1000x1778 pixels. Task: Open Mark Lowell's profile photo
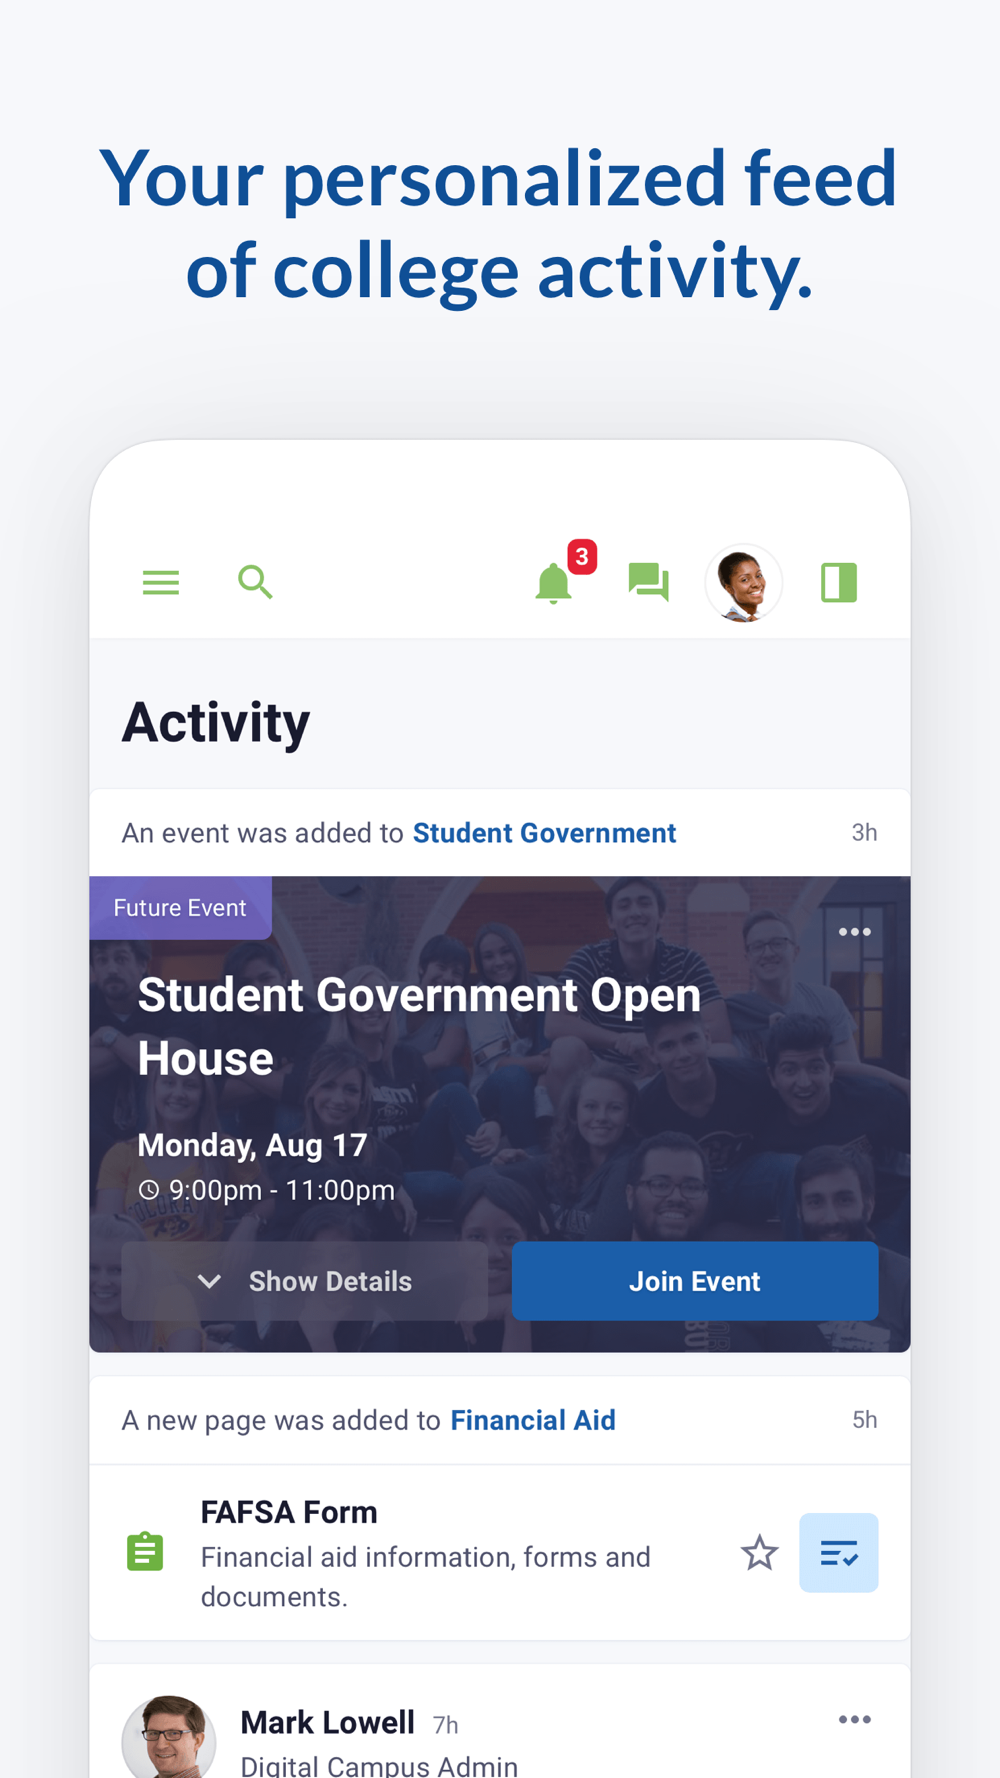pos(169,1738)
